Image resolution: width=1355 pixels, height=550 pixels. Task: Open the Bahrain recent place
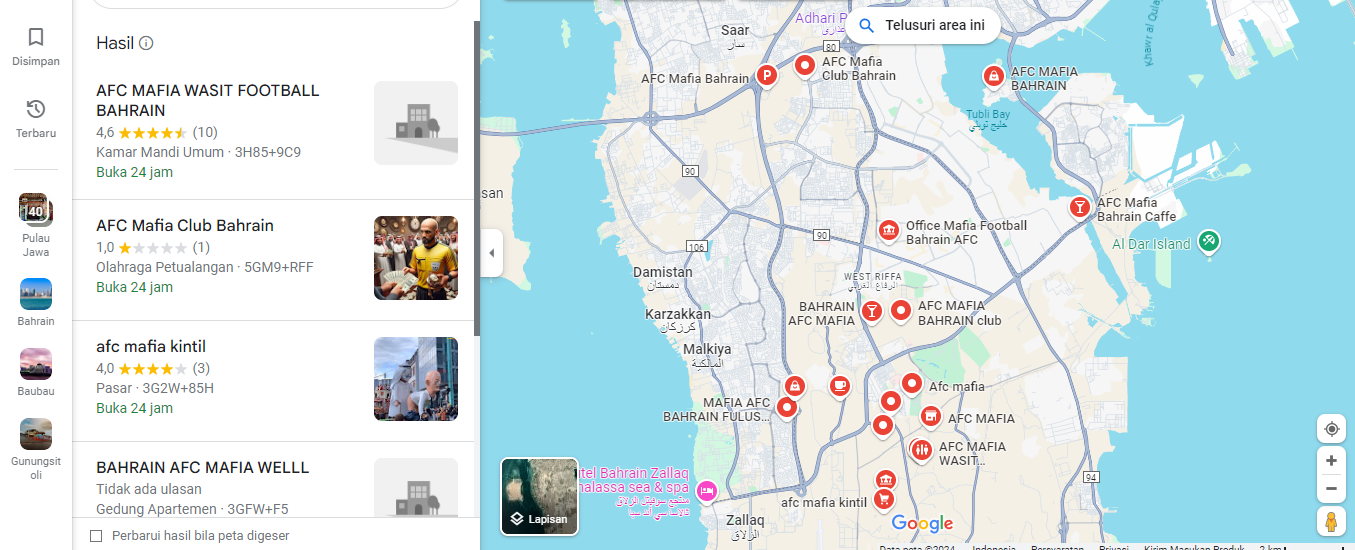click(36, 303)
